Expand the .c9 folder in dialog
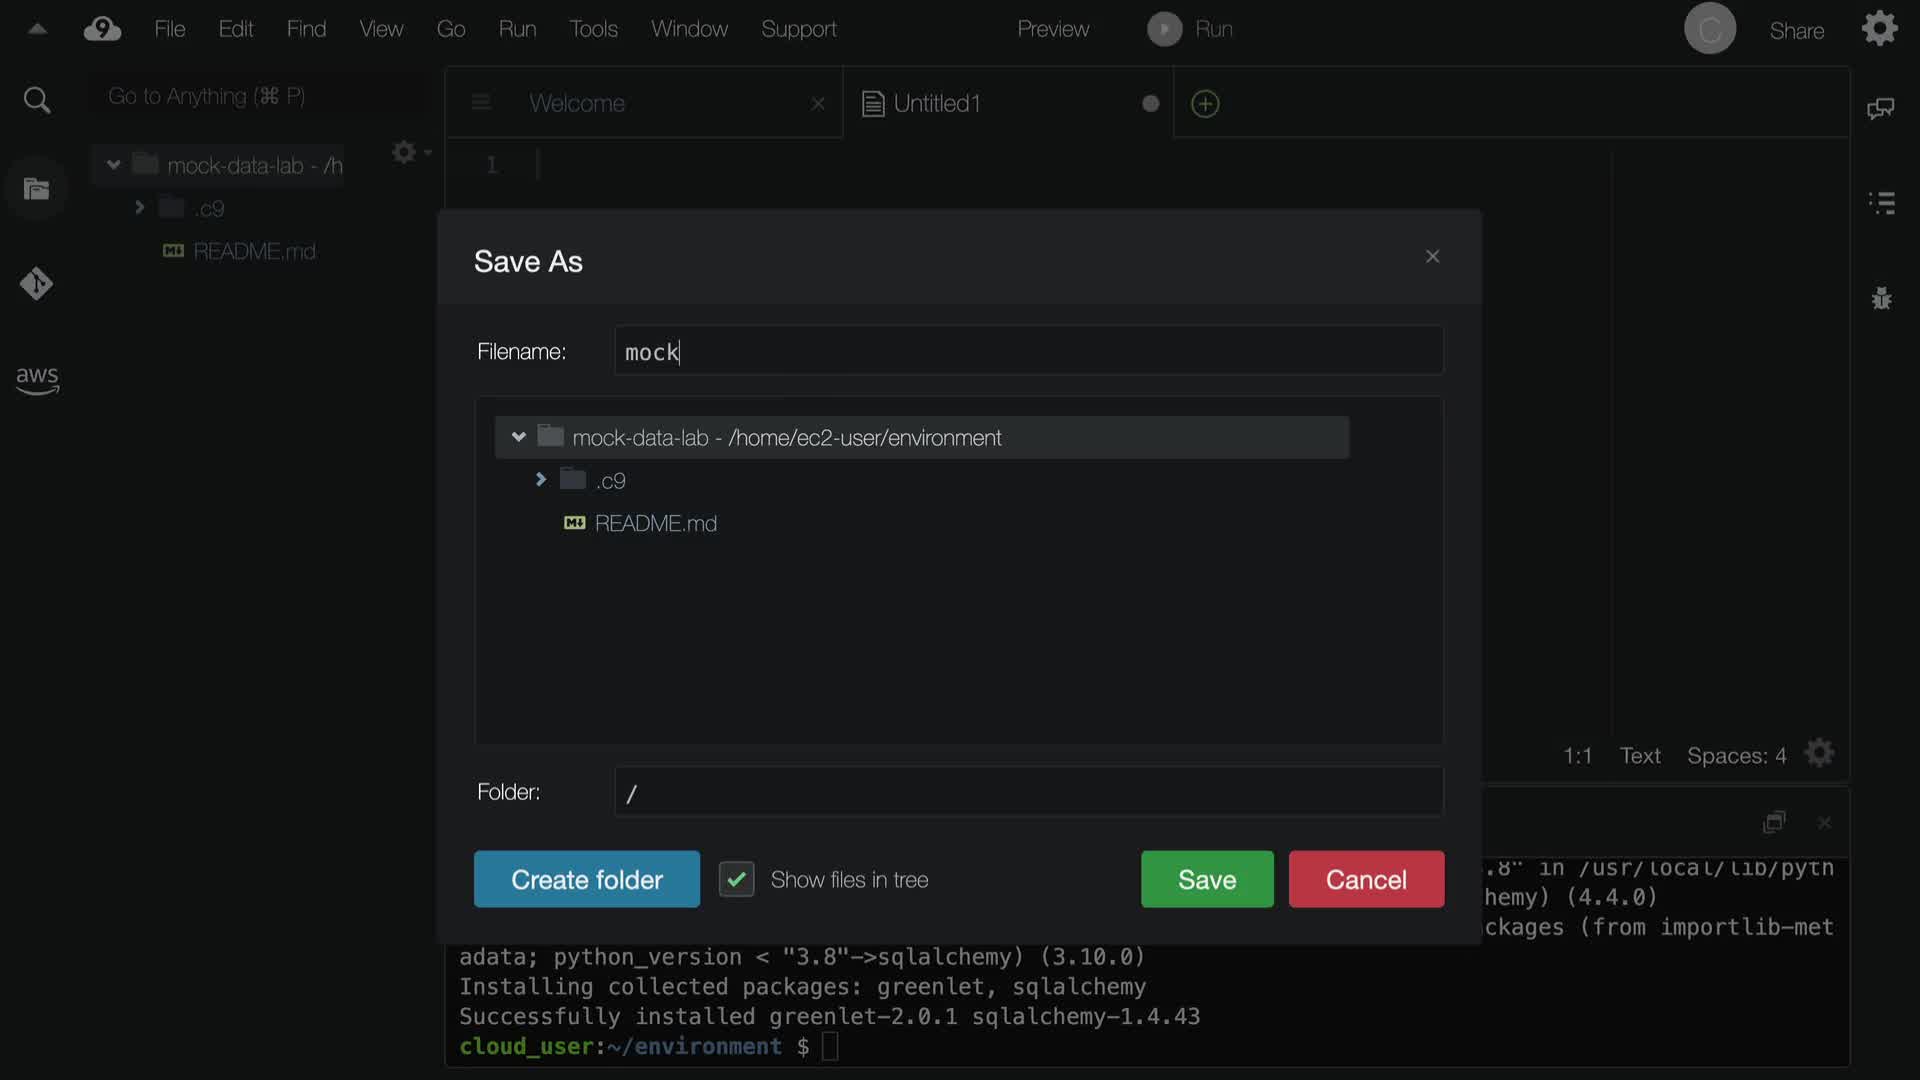Screen dimensions: 1920x1080 point(541,480)
